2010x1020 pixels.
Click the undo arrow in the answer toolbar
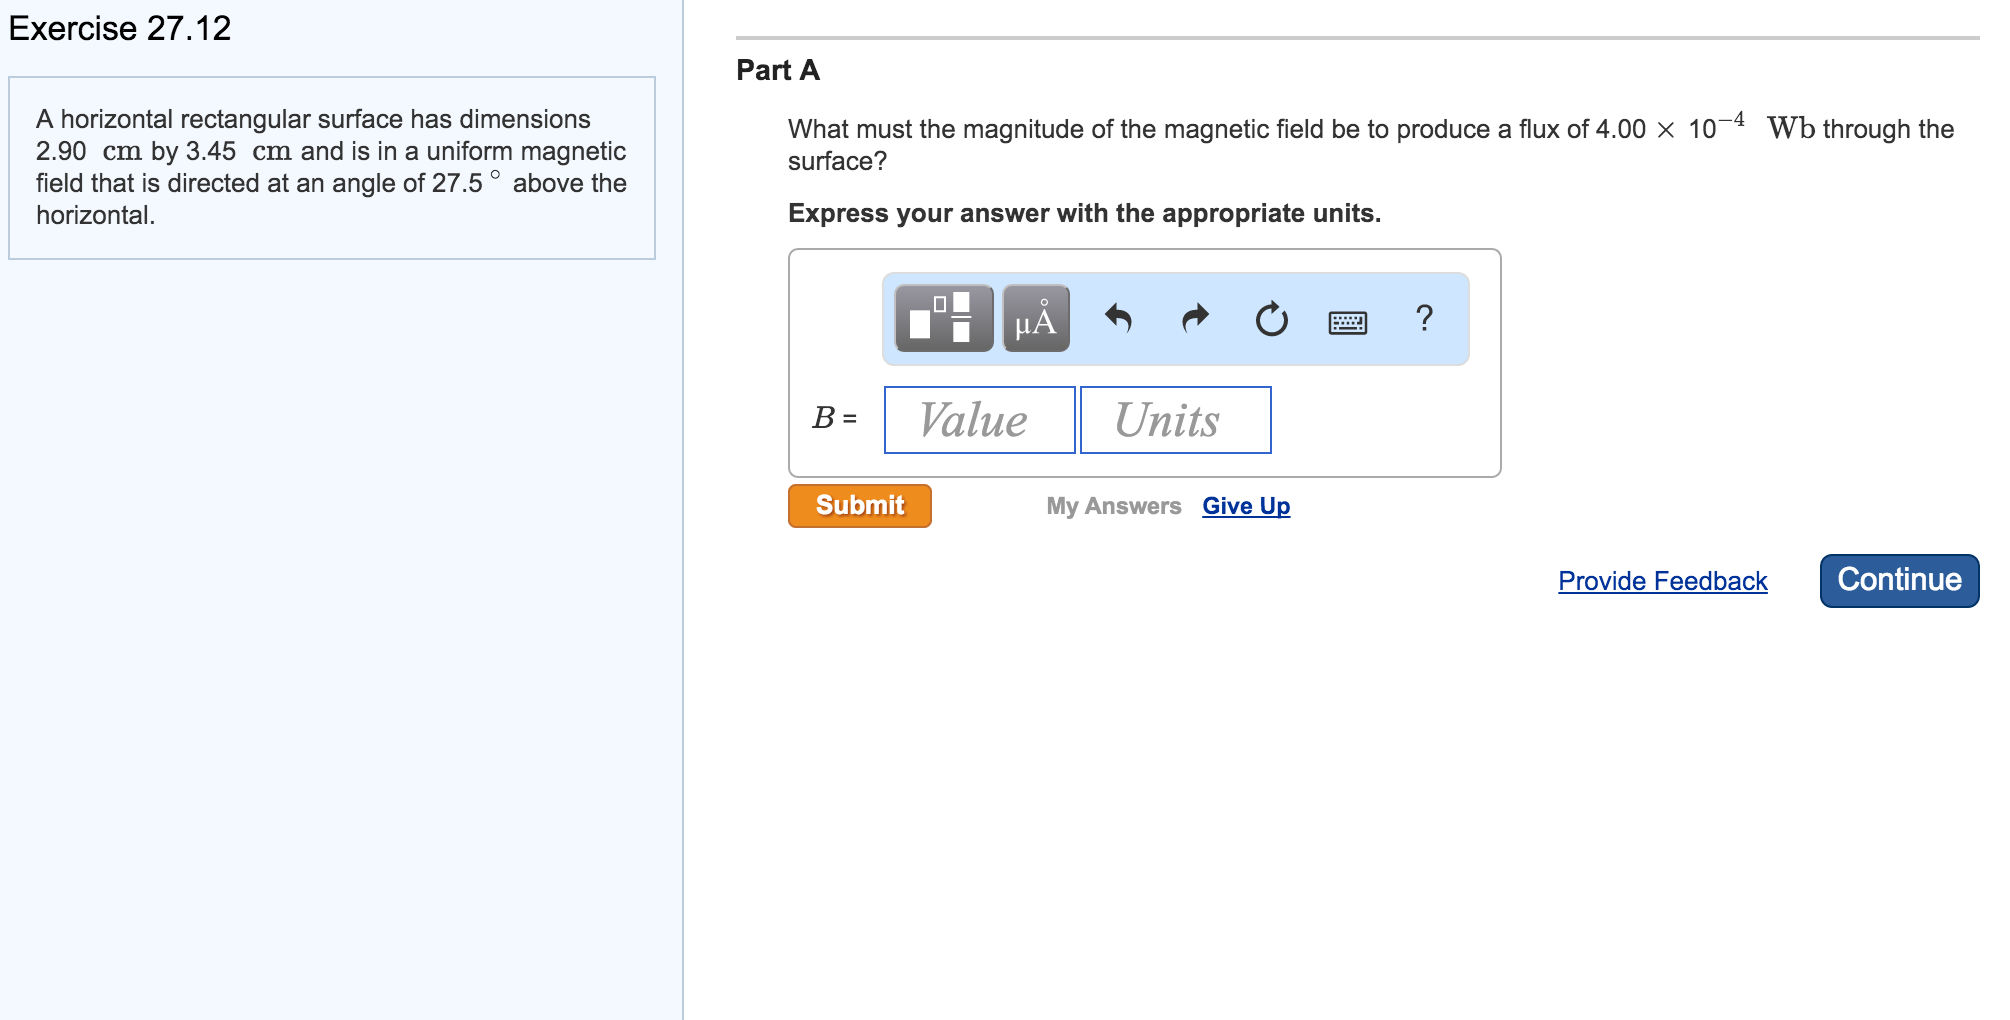(1120, 318)
